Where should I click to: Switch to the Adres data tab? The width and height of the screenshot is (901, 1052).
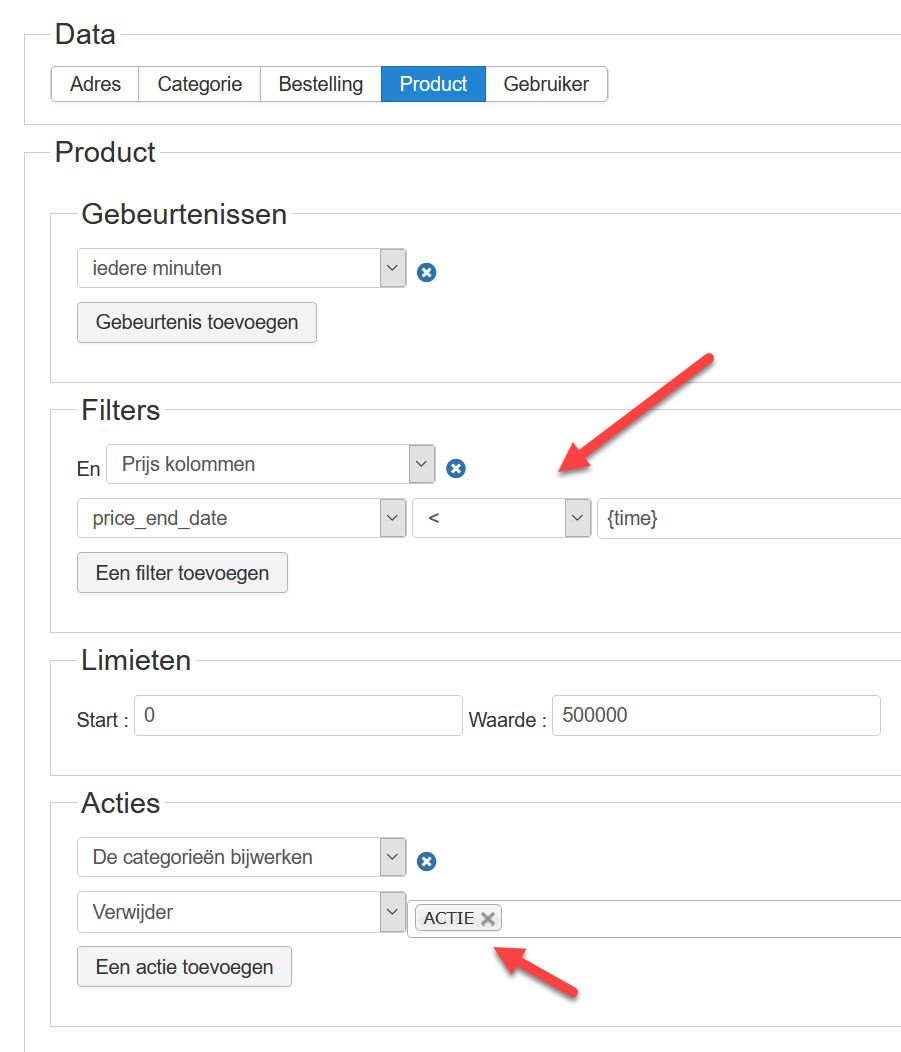coord(95,84)
